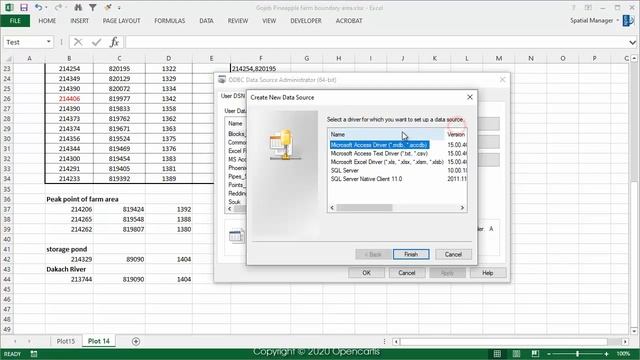The height and width of the screenshot is (360, 640).
Task: Open the Undo history dropdown arrow
Action: (46, 8)
